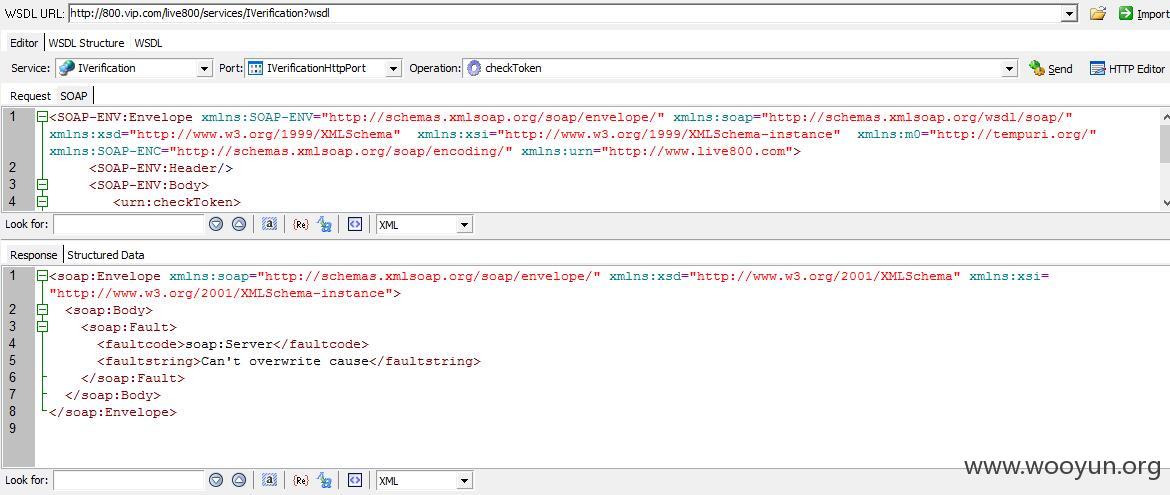This screenshot has width=1170, height=495.
Task: Open the request XML language dropdown
Action: [x=464, y=224]
